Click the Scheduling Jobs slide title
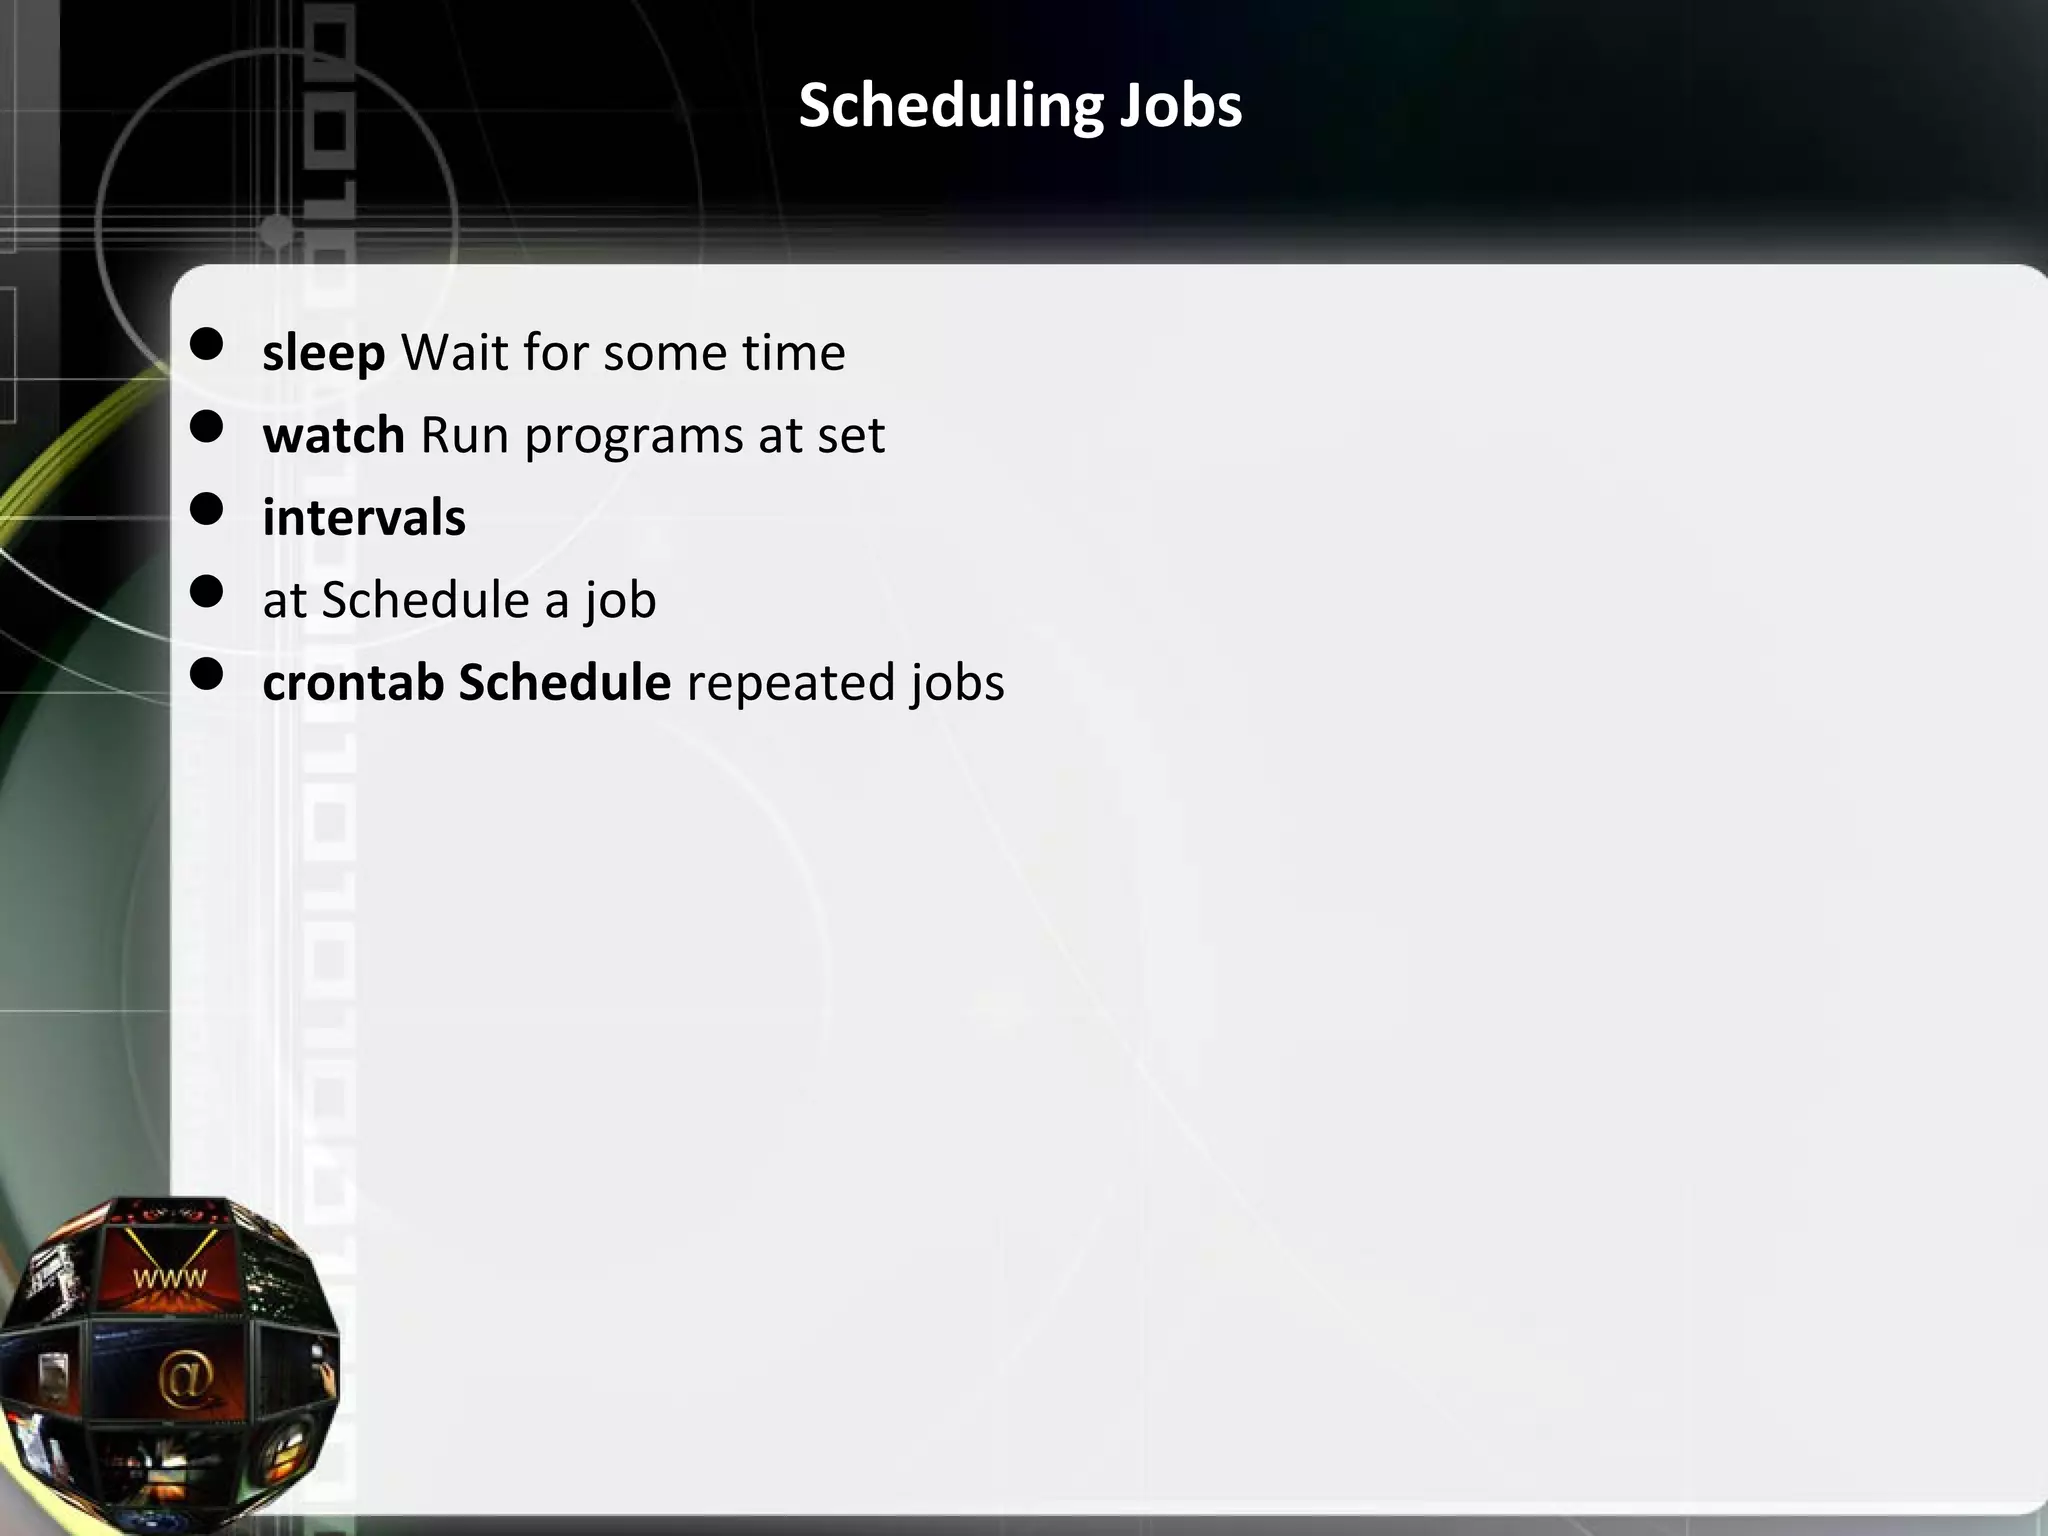 1020,105
